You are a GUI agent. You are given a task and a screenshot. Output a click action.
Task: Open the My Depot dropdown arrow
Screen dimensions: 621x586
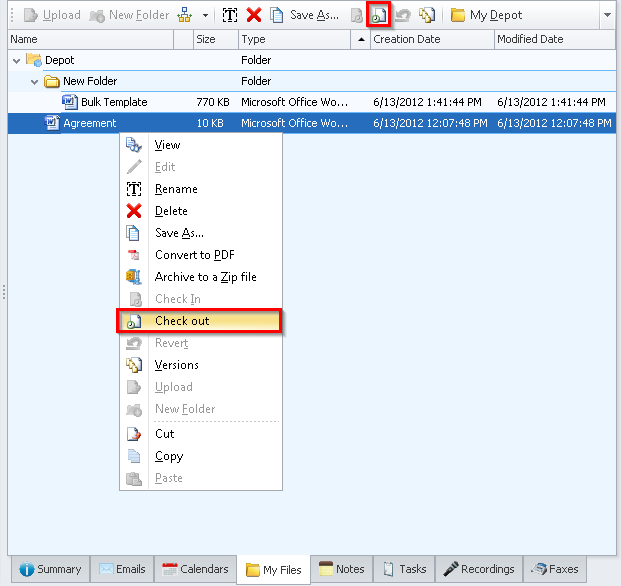(x=608, y=16)
